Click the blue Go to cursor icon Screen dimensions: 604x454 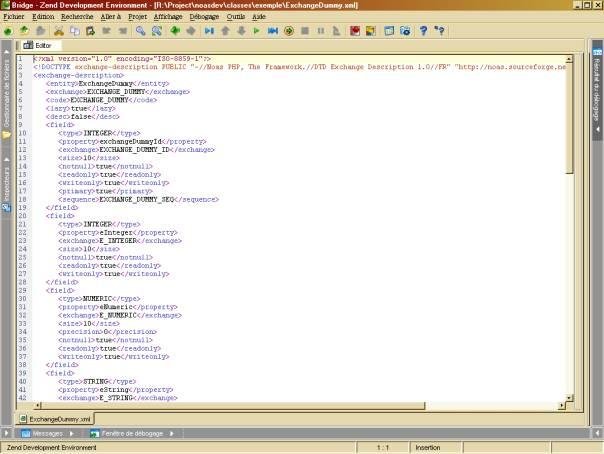(273, 31)
